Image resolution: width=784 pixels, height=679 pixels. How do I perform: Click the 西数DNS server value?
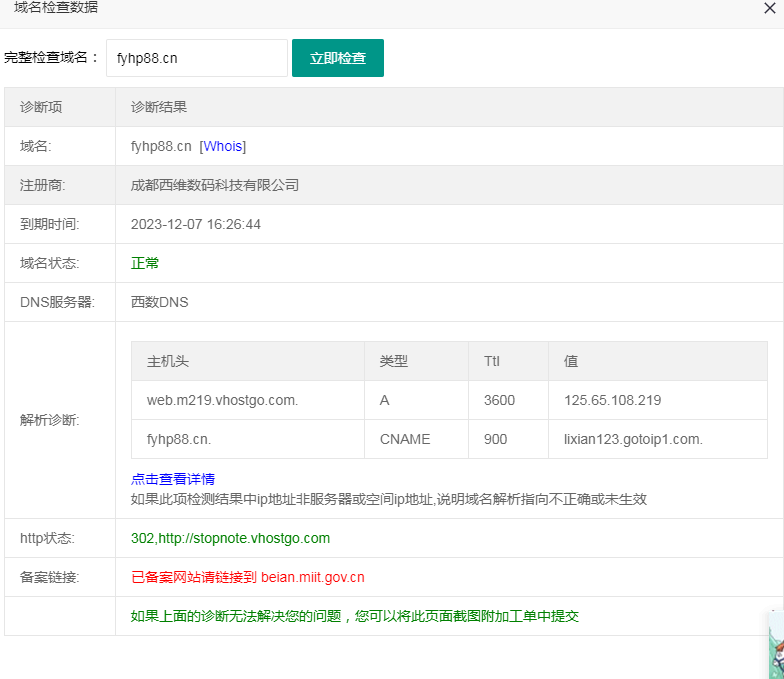pyautogui.click(x=159, y=302)
